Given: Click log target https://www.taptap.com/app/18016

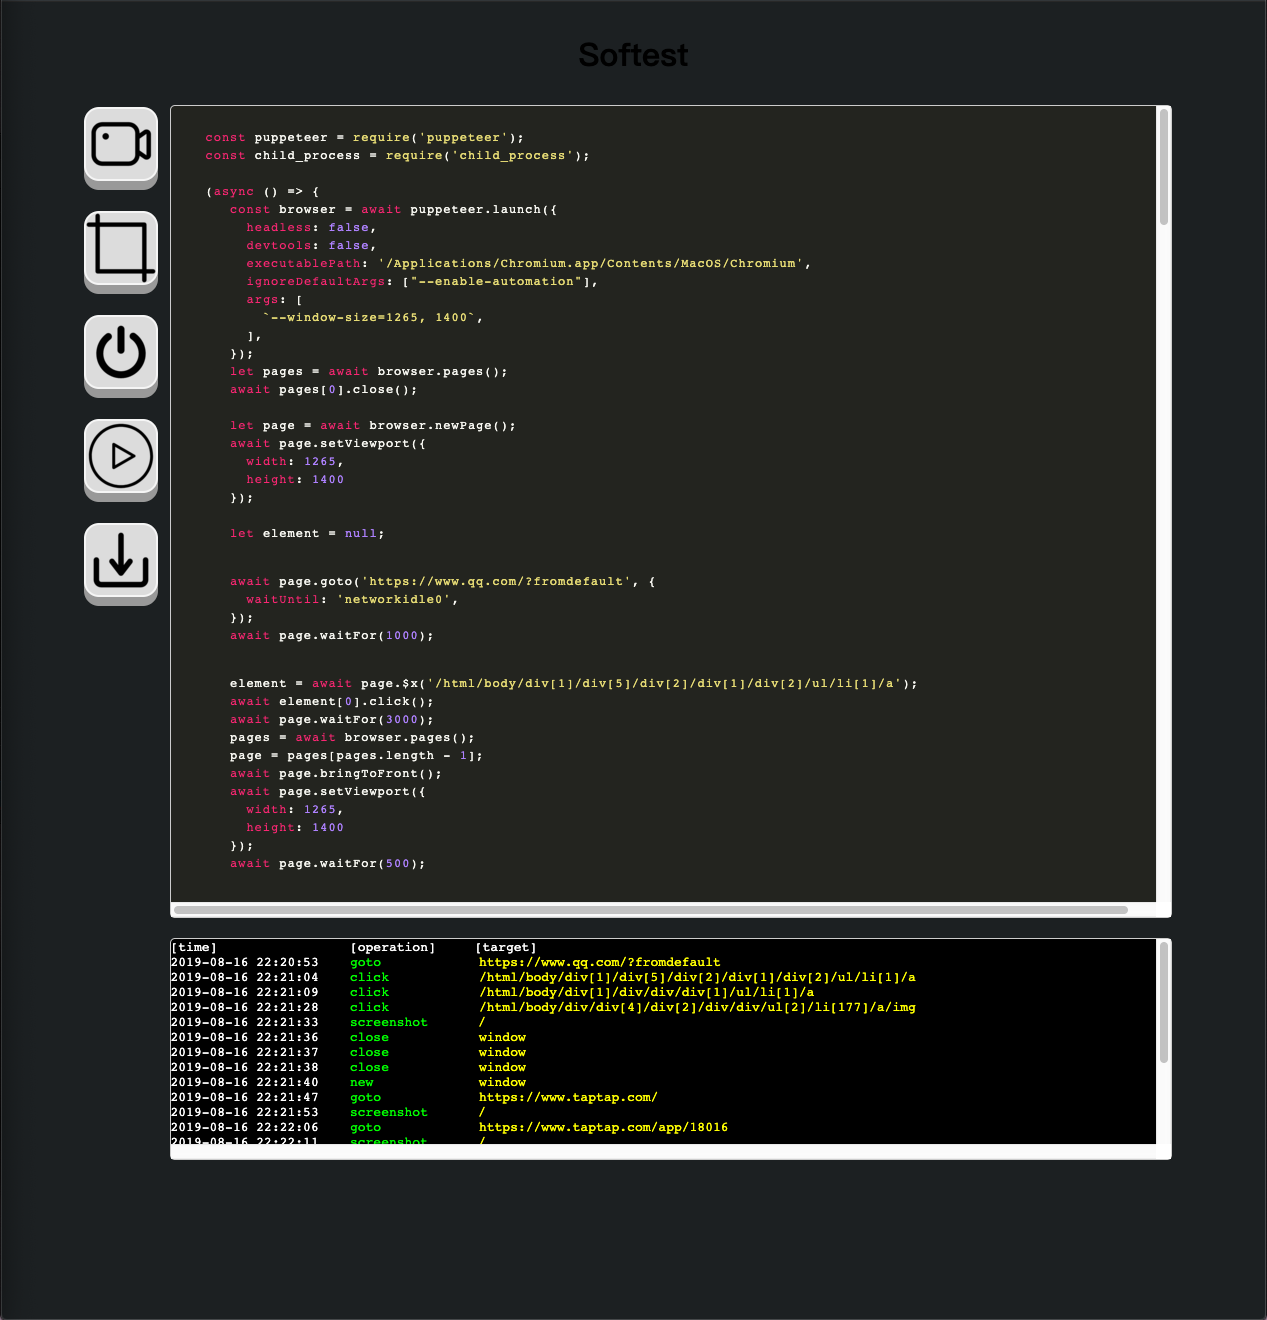Looking at the screenshot, I should tap(603, 1127).
